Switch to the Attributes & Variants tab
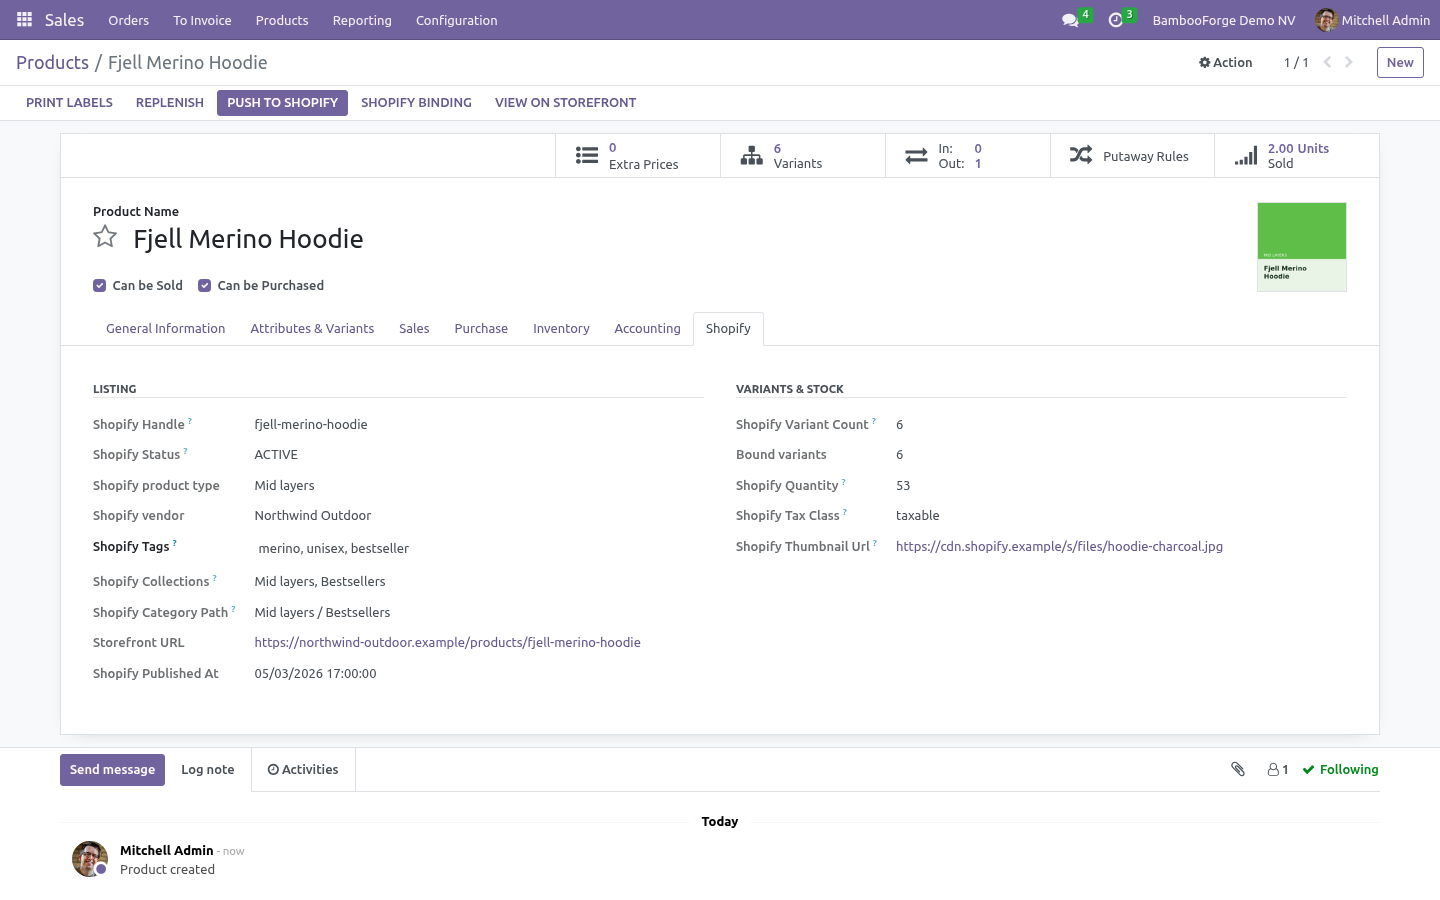Screen dimensions: 1440x900 pos(312,329)
